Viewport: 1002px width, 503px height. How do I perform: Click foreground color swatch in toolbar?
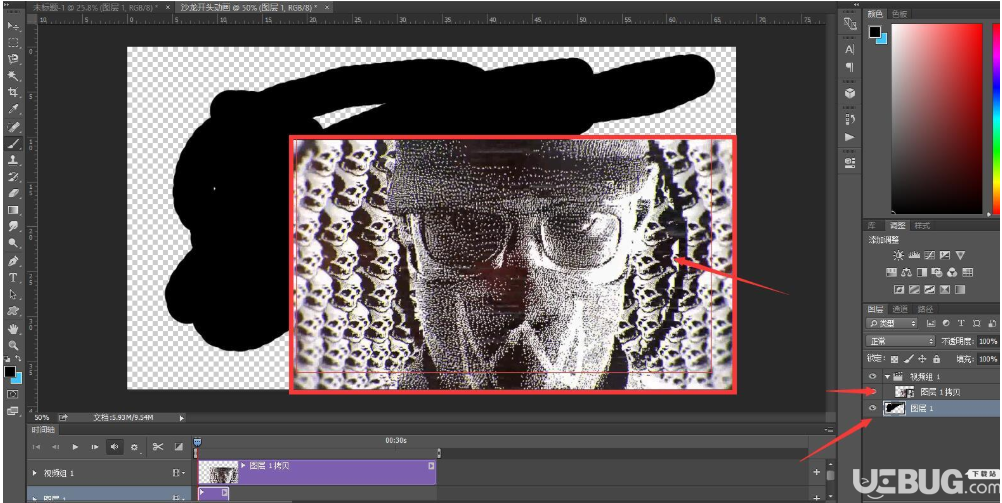pos(10,371)
